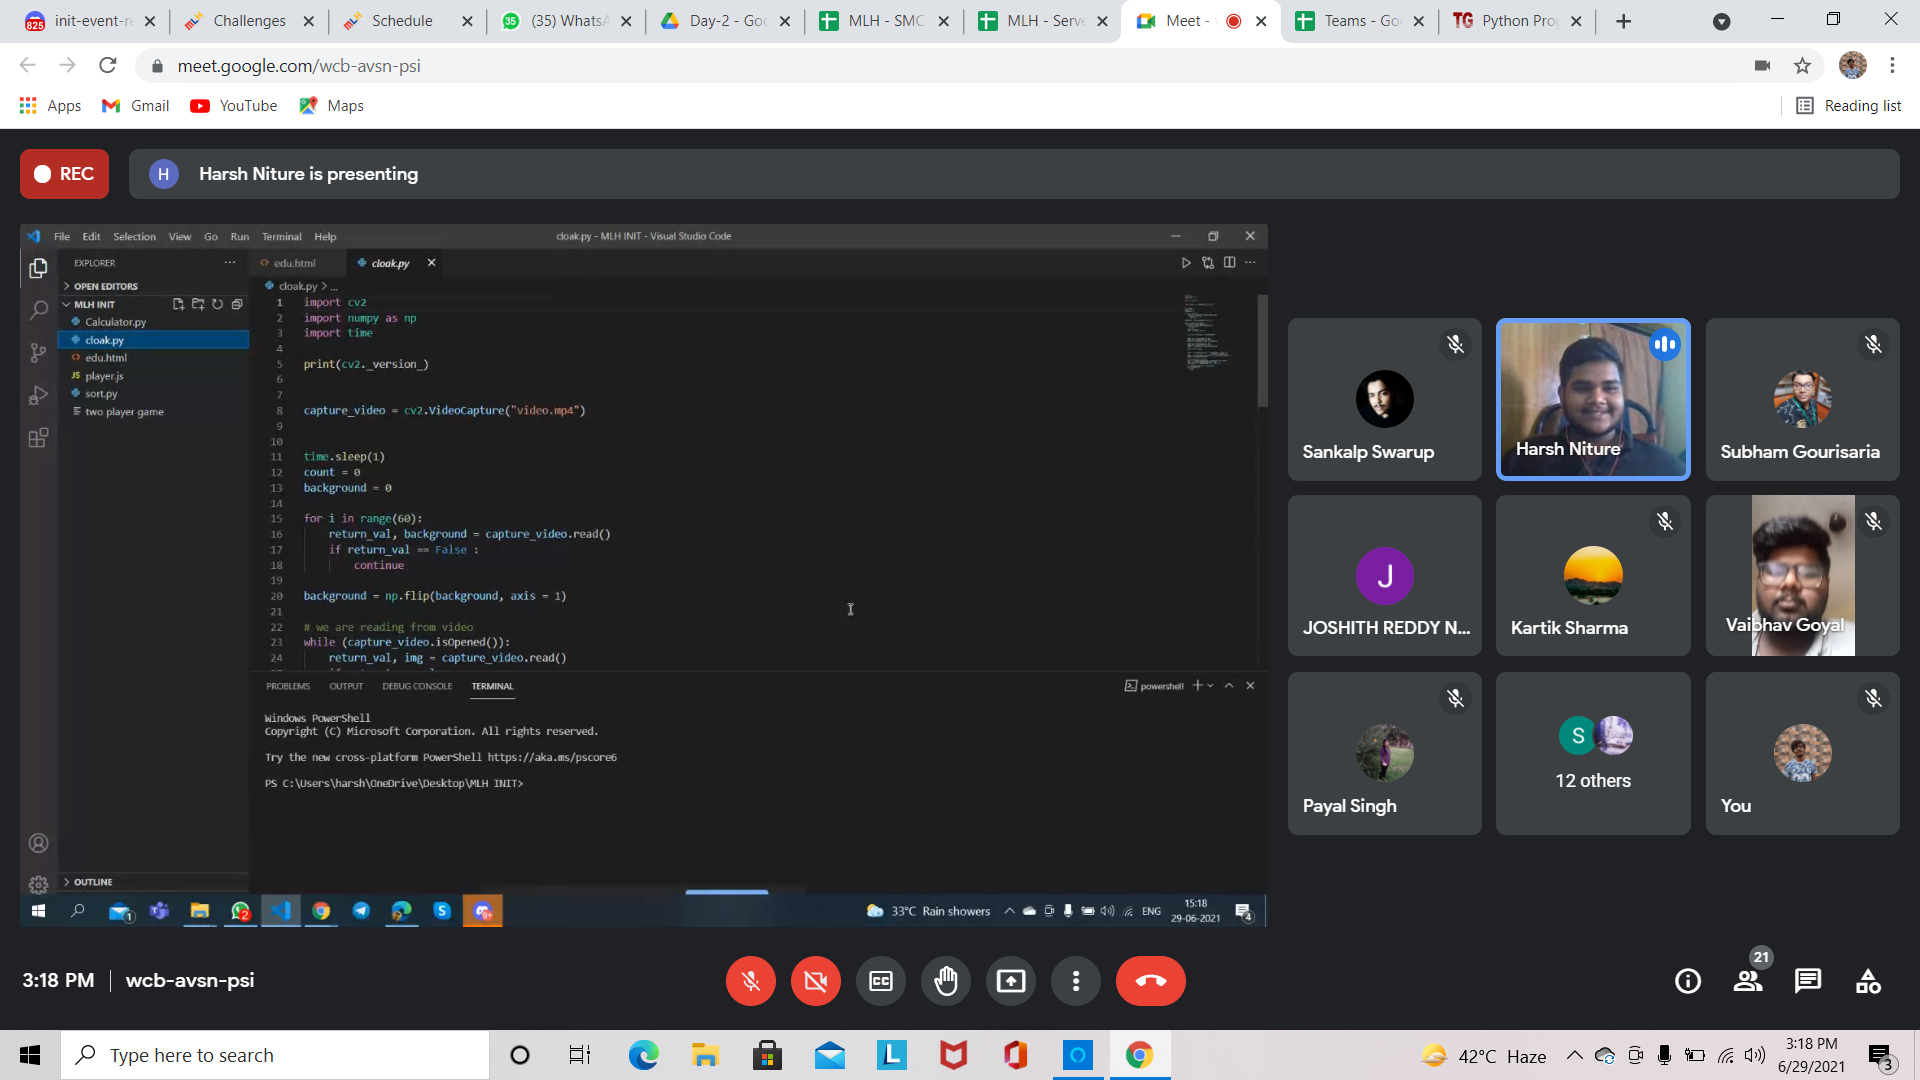Unmute your microphone in Google Meet

tap(750, 981)
